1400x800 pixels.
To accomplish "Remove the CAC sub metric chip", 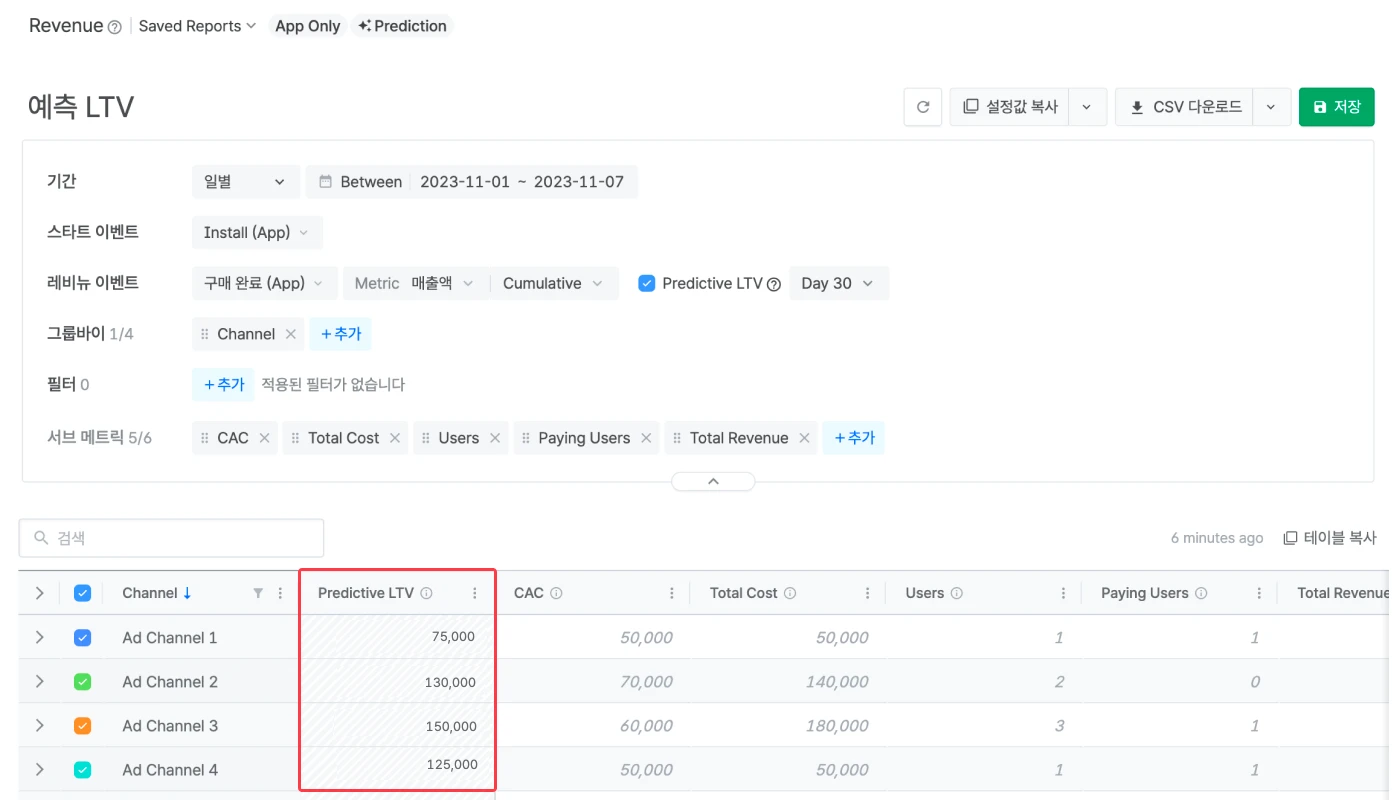I will click(264, 438).
